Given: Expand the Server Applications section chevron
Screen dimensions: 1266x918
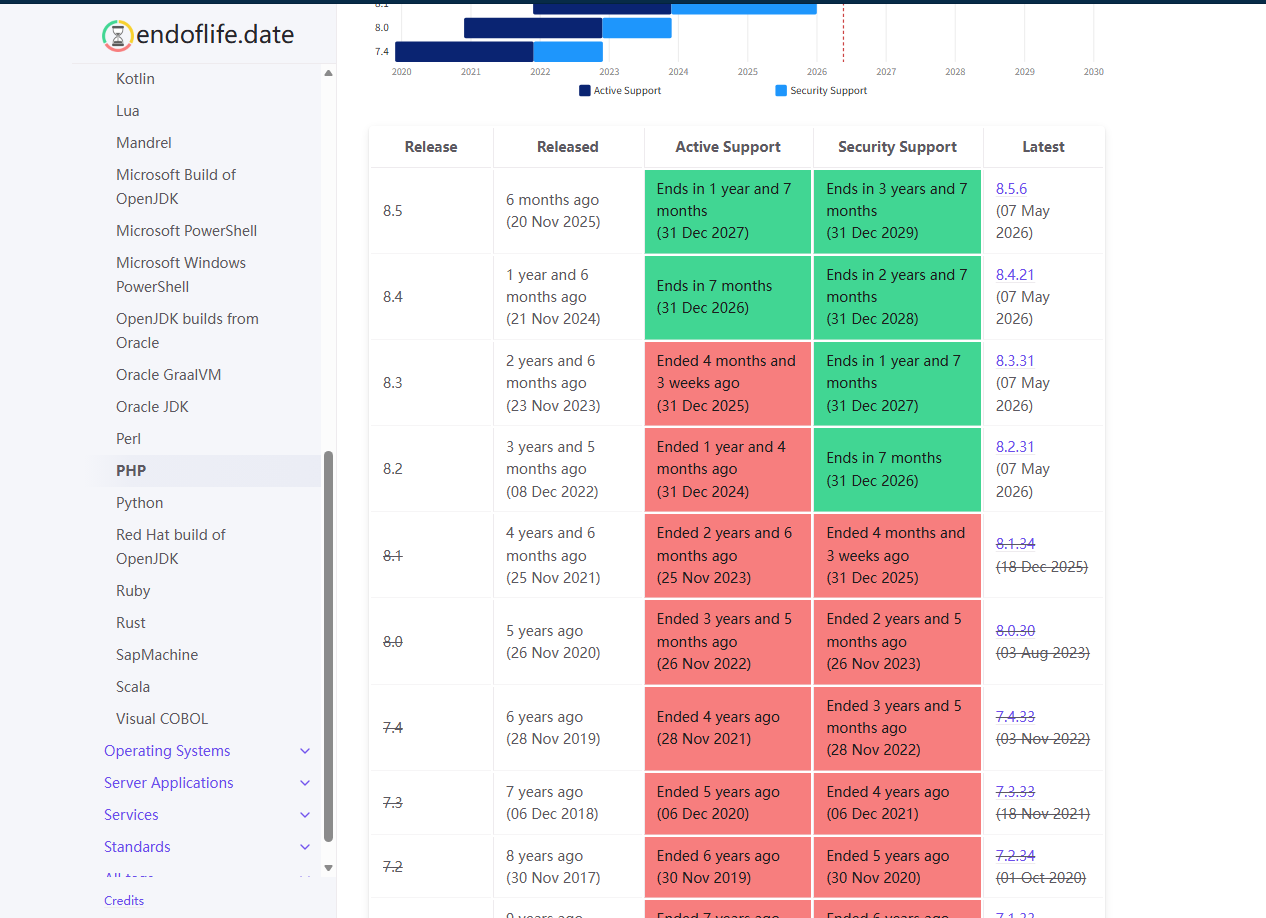Looking at the screenshot, I should 305,783.
